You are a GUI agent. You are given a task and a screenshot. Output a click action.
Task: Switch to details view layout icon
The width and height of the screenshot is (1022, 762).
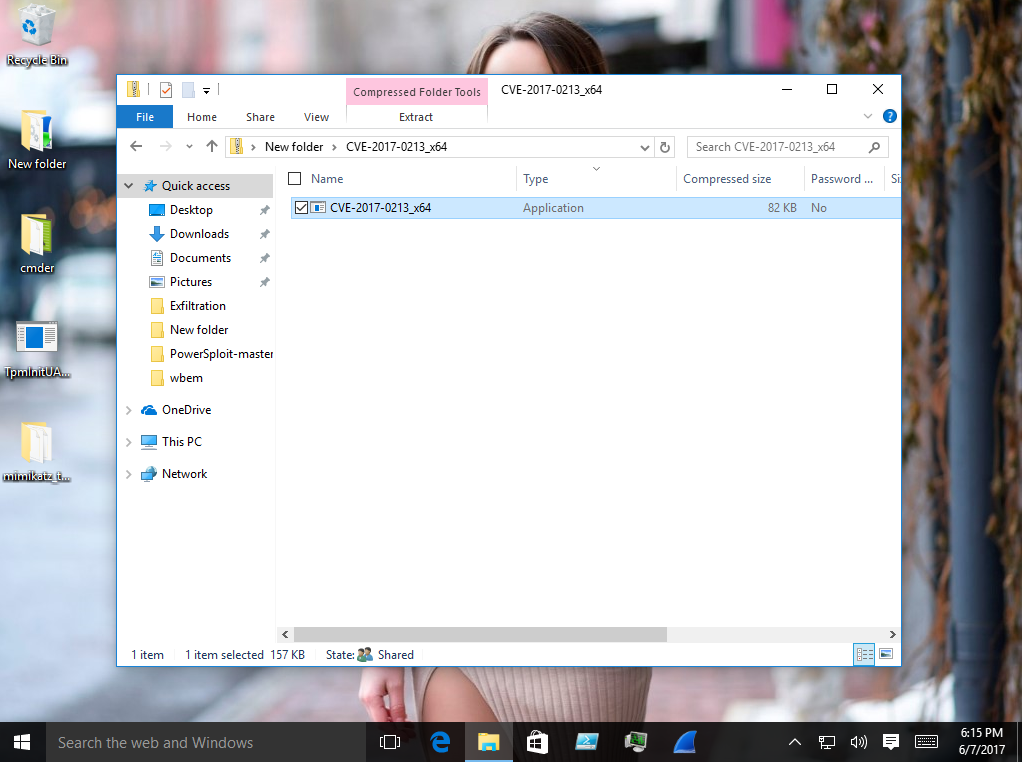tap(864, 654)
